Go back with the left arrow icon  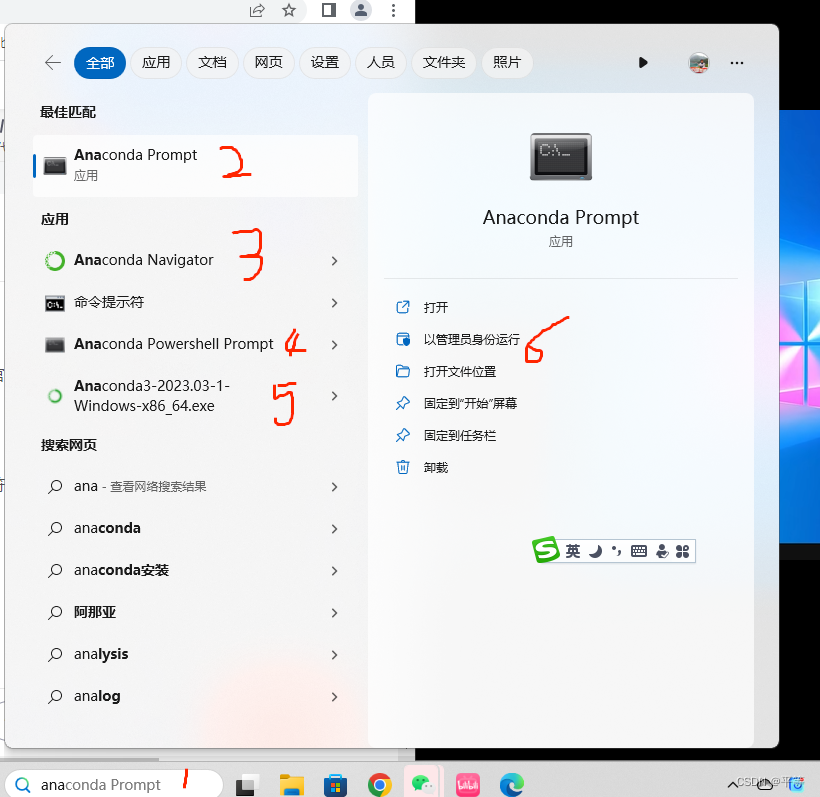53,63
